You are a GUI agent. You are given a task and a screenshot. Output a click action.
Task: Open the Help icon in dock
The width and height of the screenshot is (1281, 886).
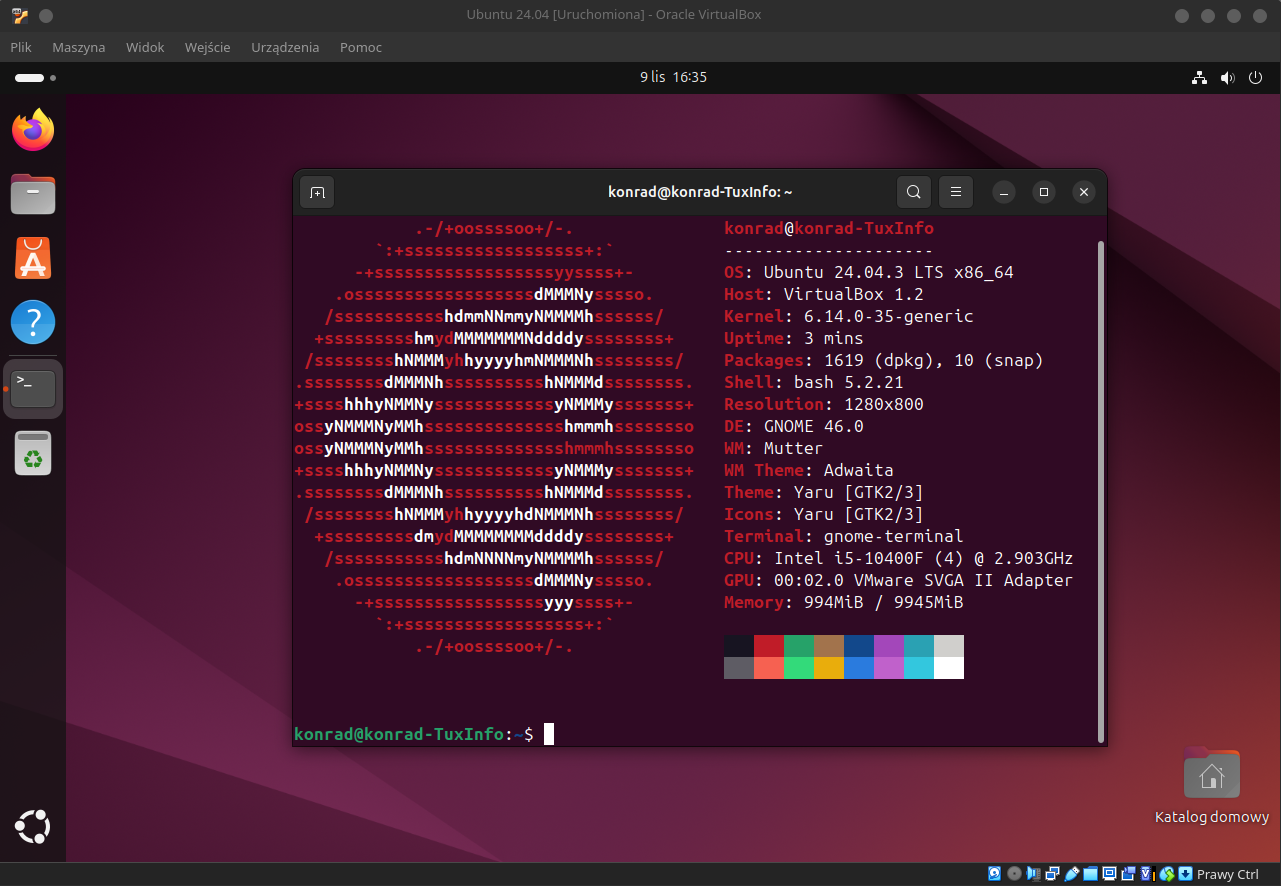[33, 323]
